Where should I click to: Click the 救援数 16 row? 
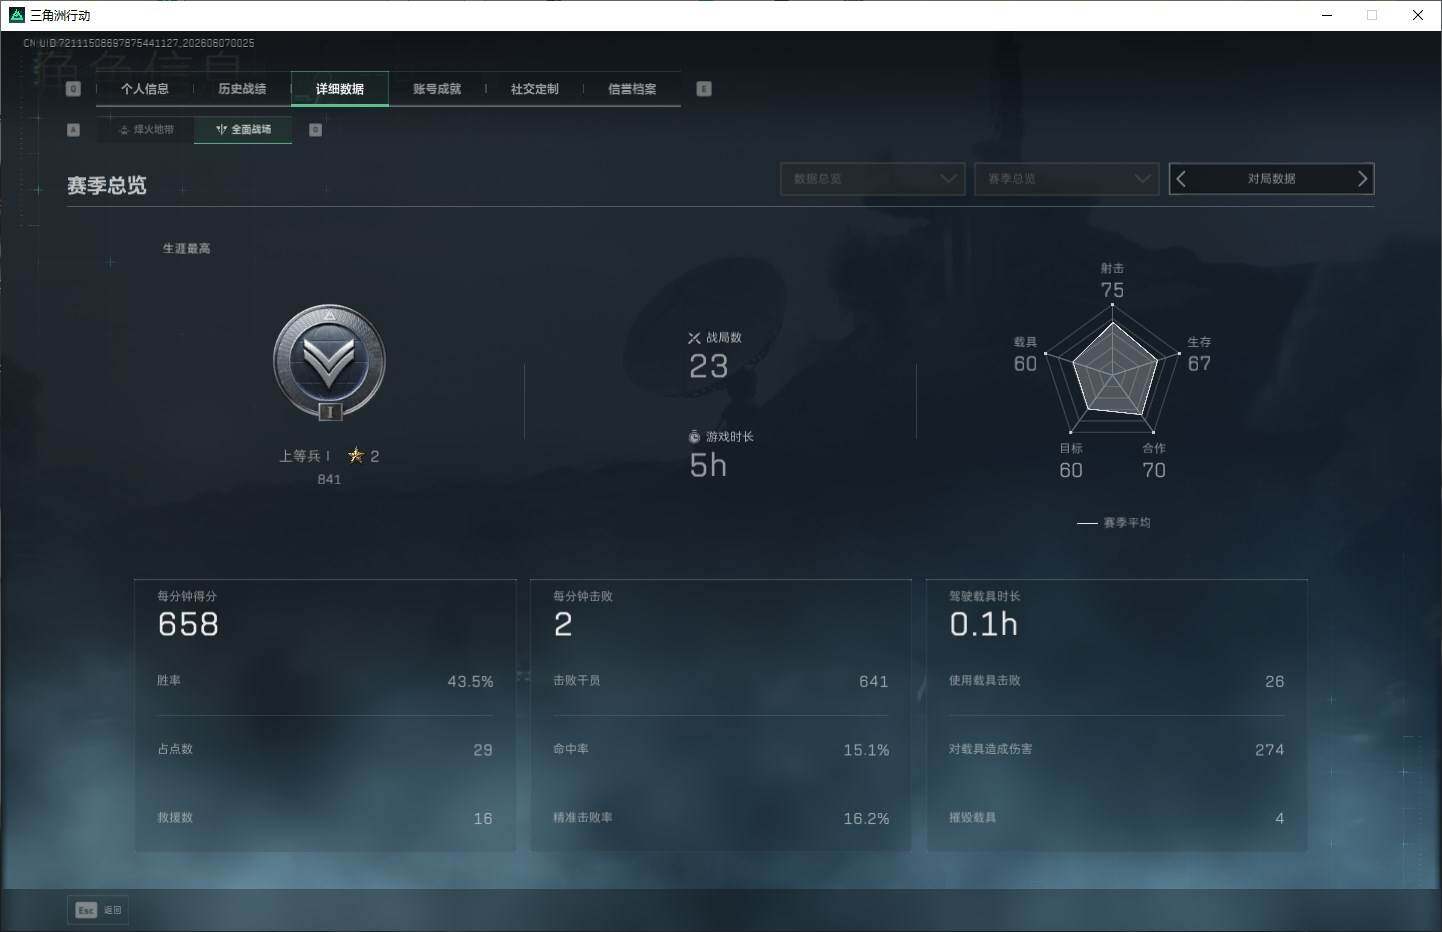click(325, 818)
